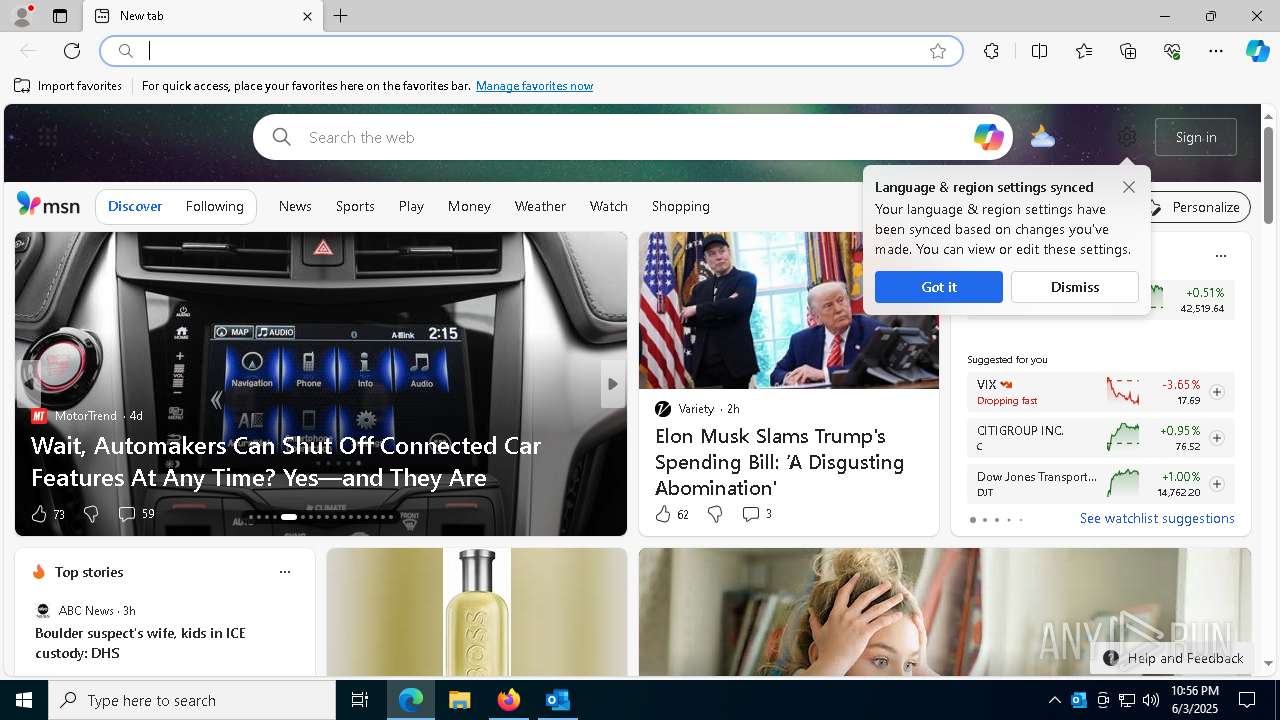This screenshot has height=720, width=1280.
Task: Click Manage favorites now link
Action: pyautogui.click(x=534, y=86)
